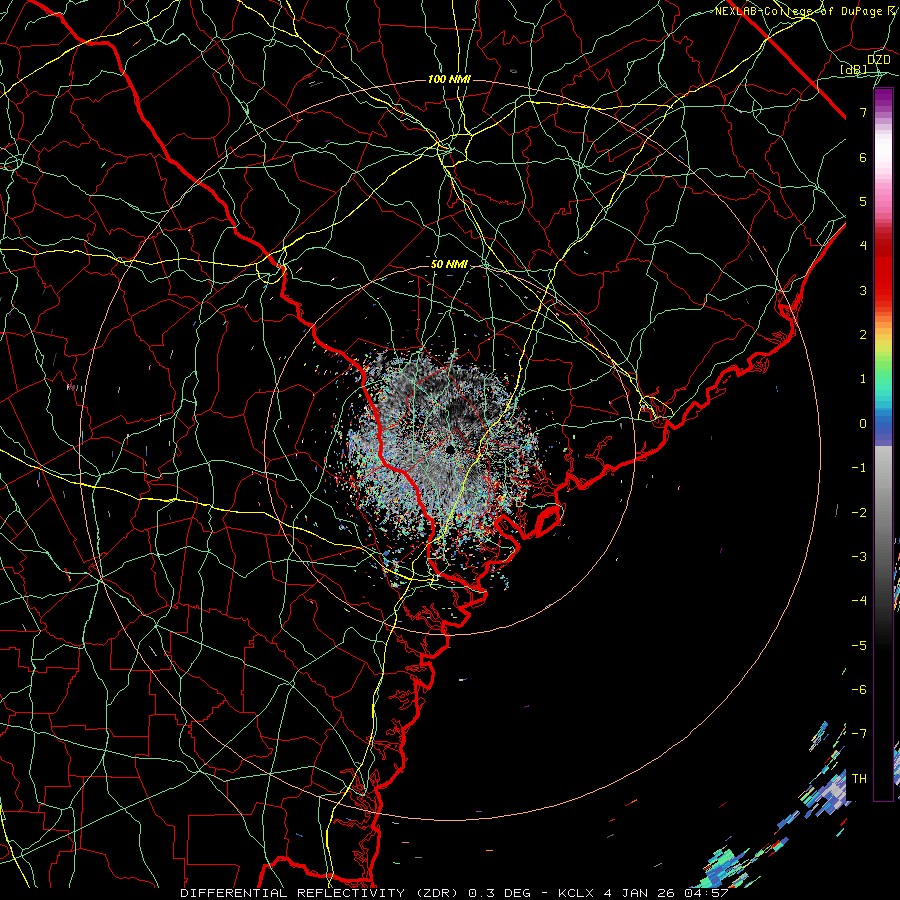Click the -3 value on the scale
This screenshot has width=900, height=900.
(x=859, y=557)
